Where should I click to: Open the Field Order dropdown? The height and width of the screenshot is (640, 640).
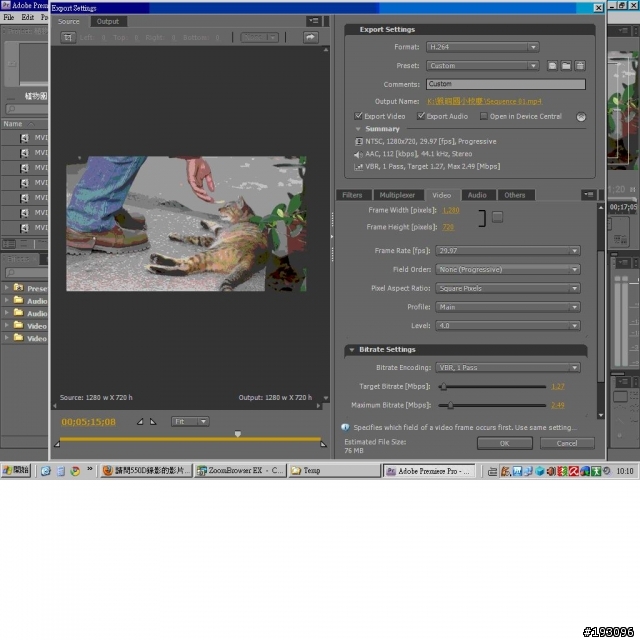click(x=508, y=269)
